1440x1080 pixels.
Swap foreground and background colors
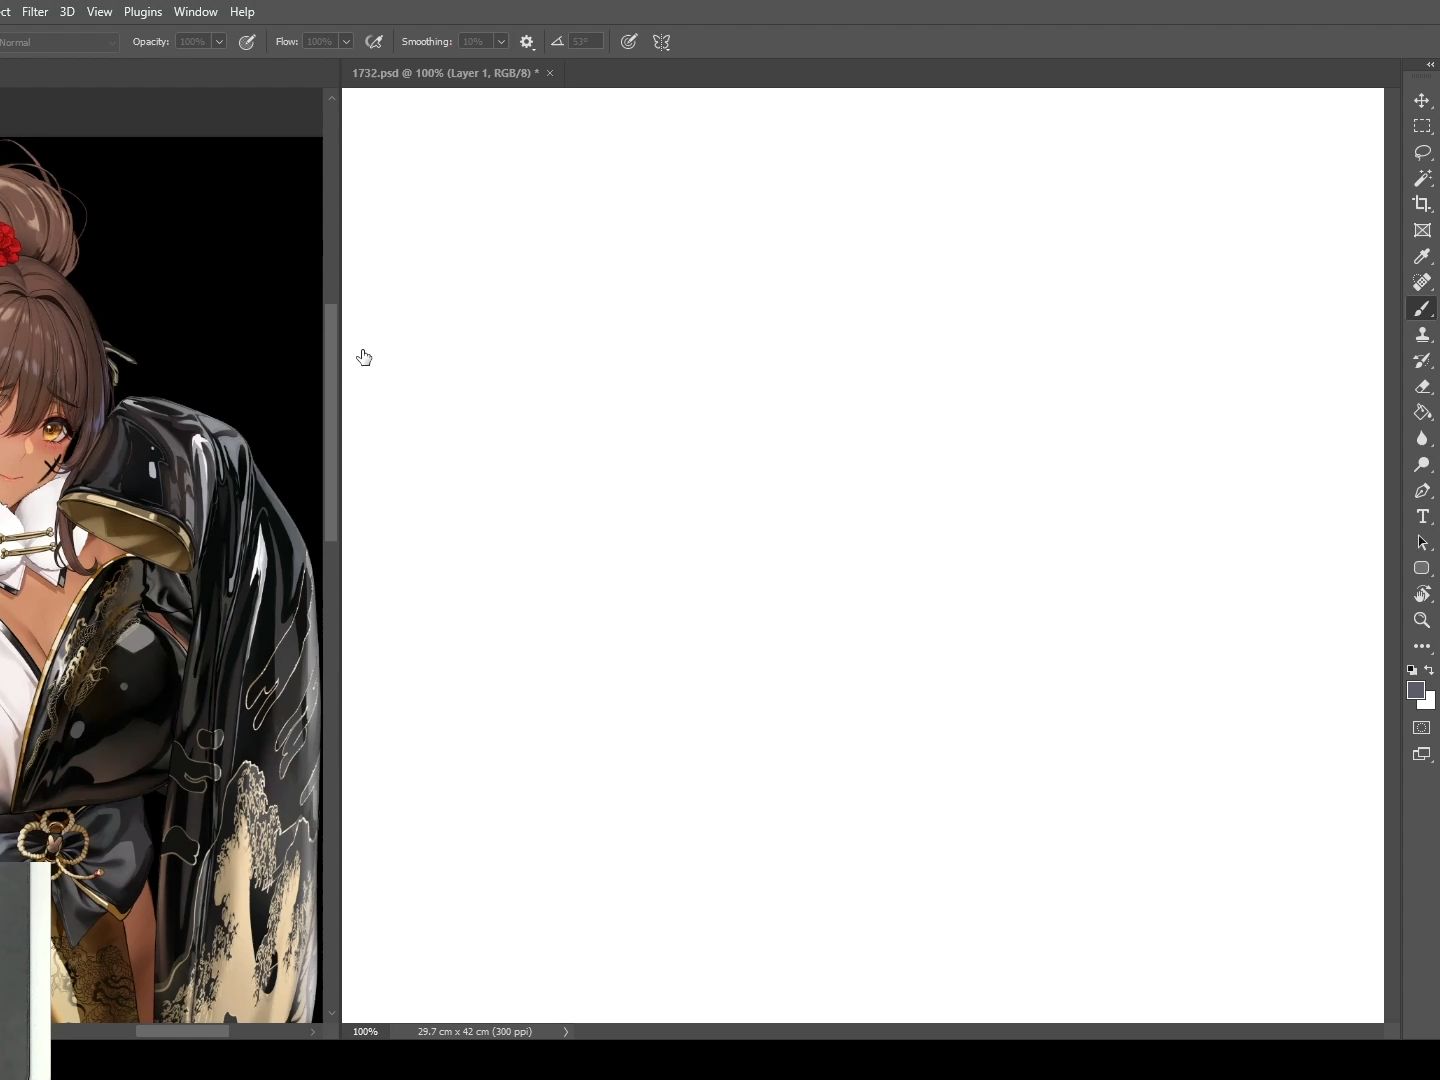click(1429, 670)
